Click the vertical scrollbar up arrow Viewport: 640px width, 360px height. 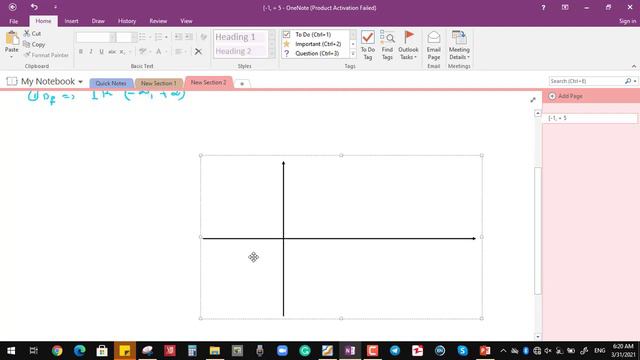538,113
